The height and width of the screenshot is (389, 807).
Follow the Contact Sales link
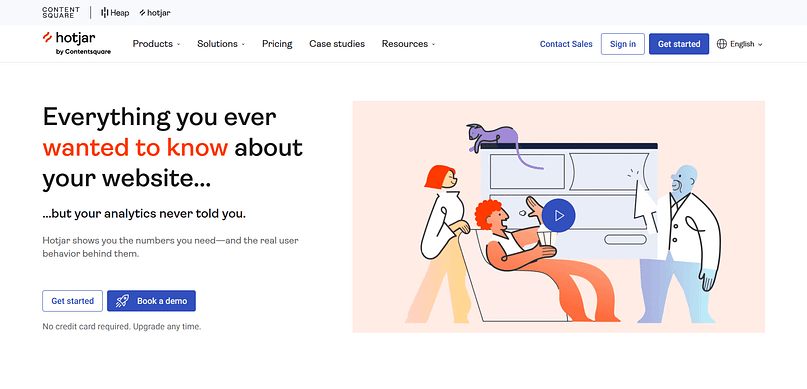pos(566,44)
